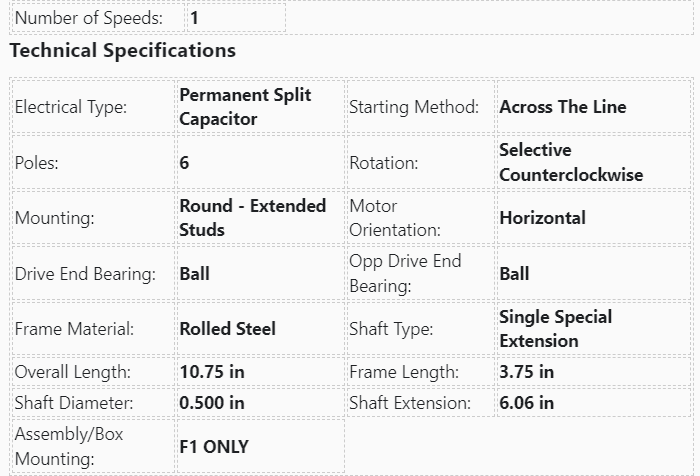Screen dimensions: 700x476
Task: Select the 3.75 in frame length value
Action: tap(527, 372)
